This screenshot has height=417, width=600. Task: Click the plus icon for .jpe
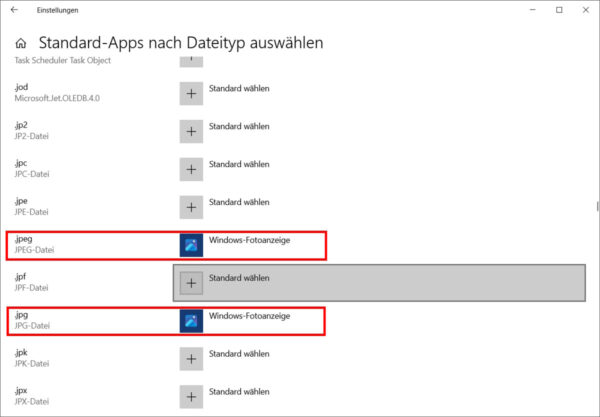(x=191, y=207)
